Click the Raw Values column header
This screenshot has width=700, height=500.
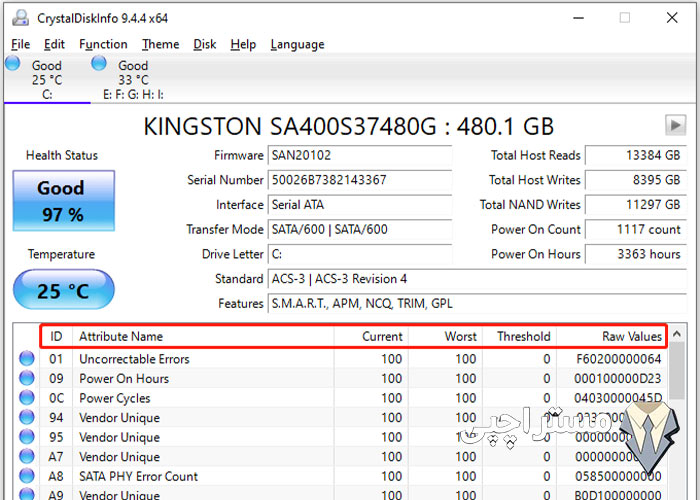point(612,336)
